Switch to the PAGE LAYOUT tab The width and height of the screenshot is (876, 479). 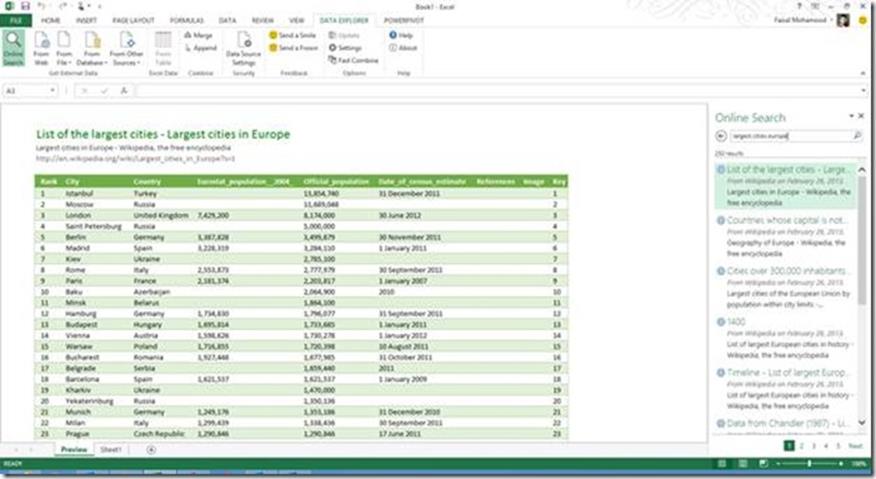pyautogui.click(x=133, y=21)
